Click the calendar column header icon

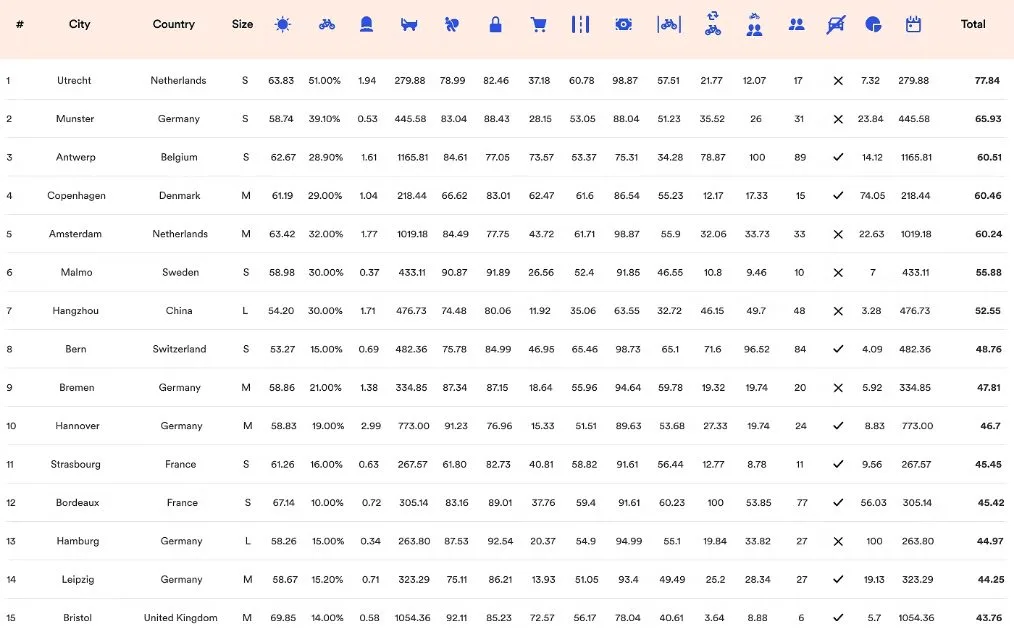(913, 25)
